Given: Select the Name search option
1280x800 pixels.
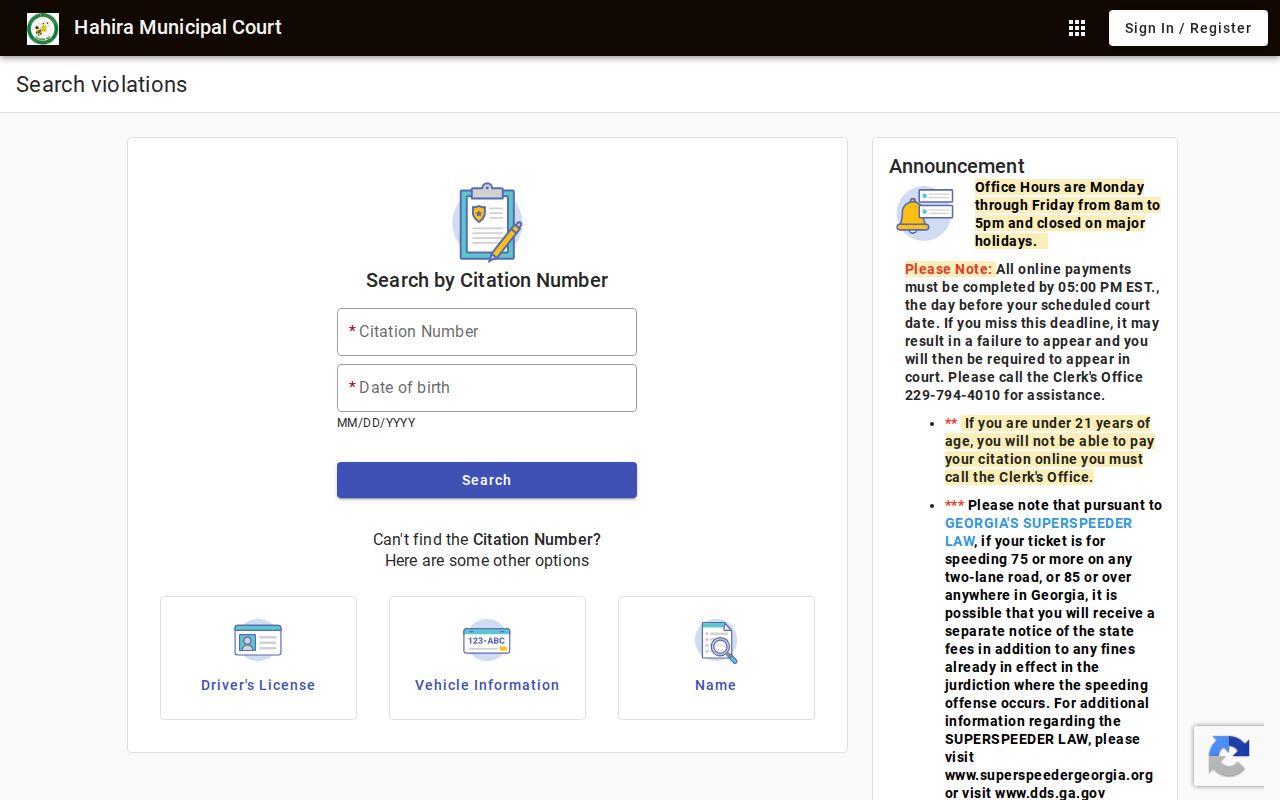Looking at the screenshot, I should (716, 658).
